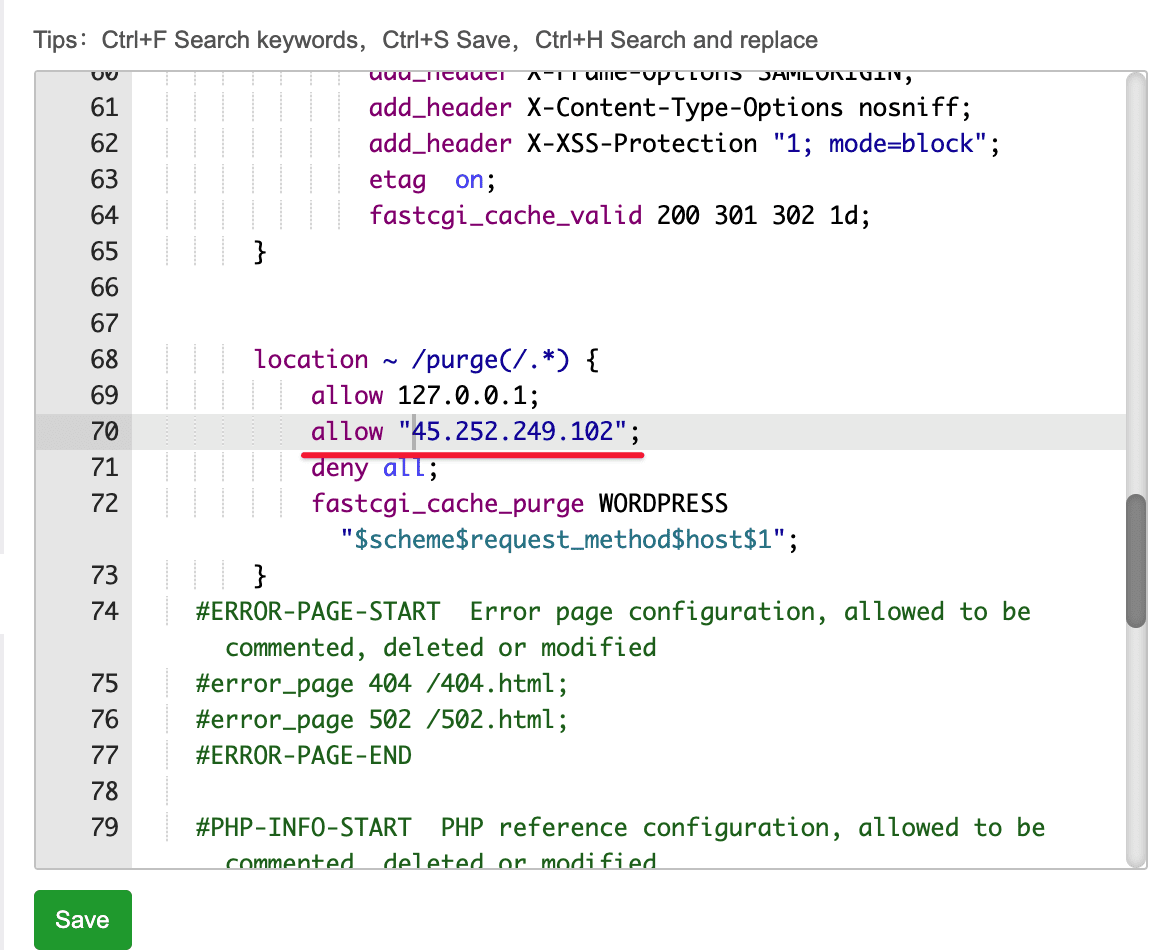Click the '#ERROR-PAGE-END' comment line

pos(304,756)
